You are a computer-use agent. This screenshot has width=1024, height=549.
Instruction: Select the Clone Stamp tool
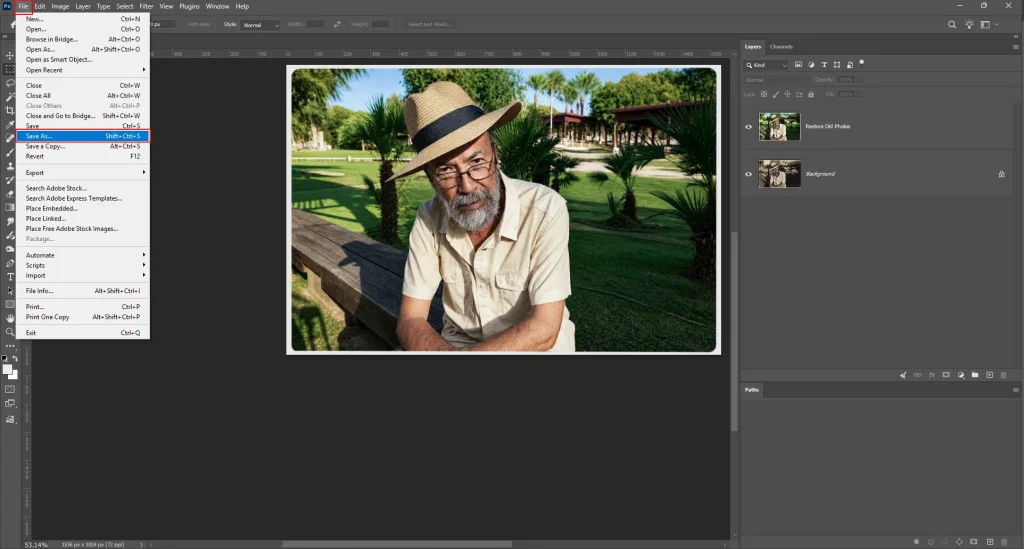pyautogui.click(x=10, y=166)
